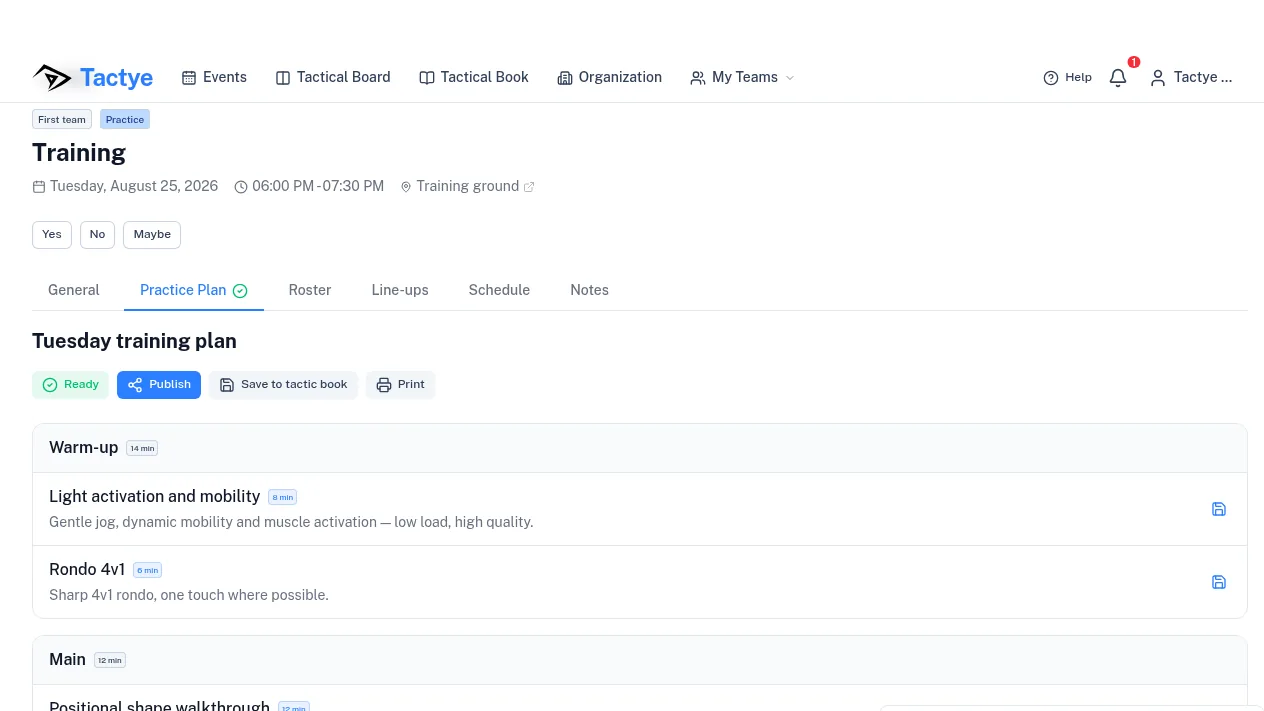Open Help
This screenshot has width=1264, height=711.
(x=1067, y=77)
